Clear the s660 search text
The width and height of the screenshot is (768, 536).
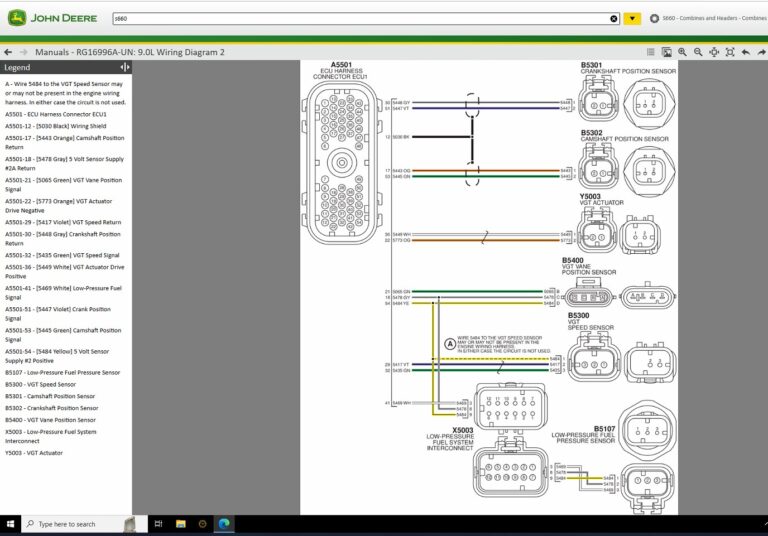(614, 18)
